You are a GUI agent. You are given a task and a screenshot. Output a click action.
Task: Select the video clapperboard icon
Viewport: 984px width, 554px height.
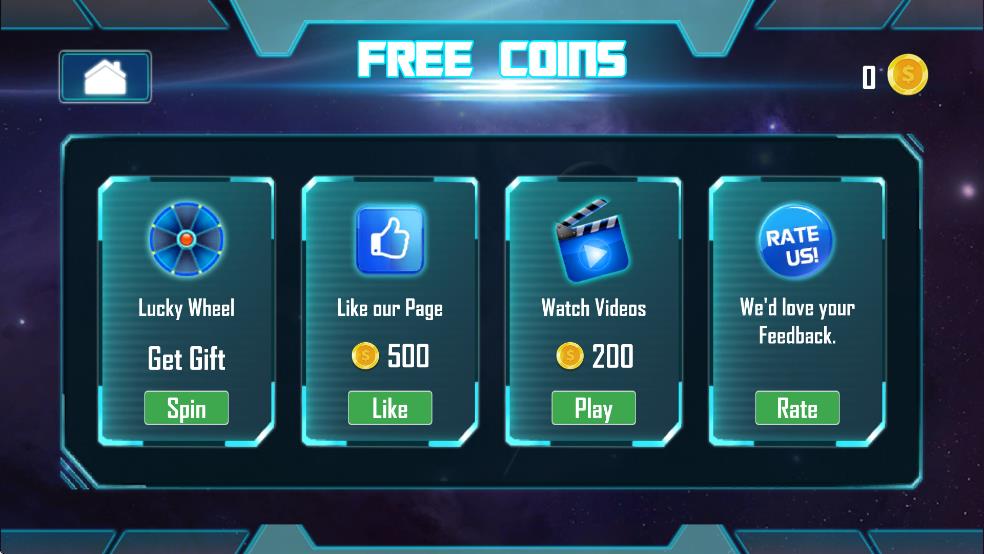(592, 240)
